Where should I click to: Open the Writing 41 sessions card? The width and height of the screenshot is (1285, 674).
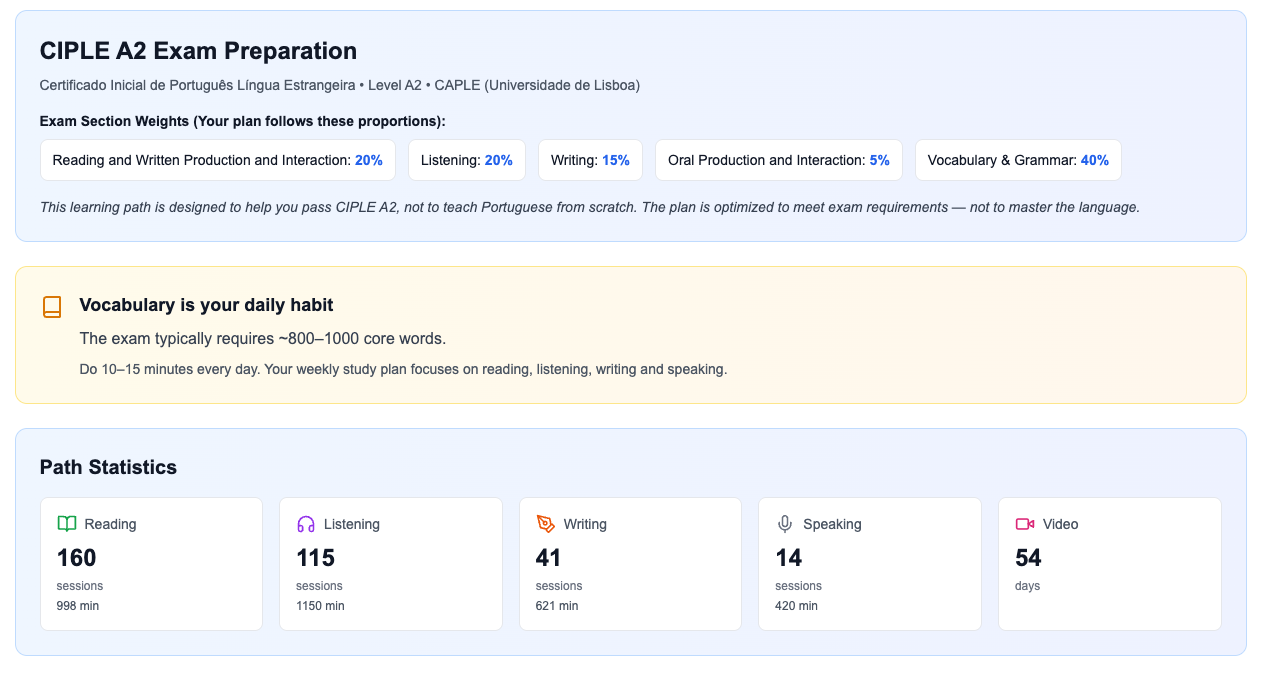pyautogui.click(x=630, y=564)
